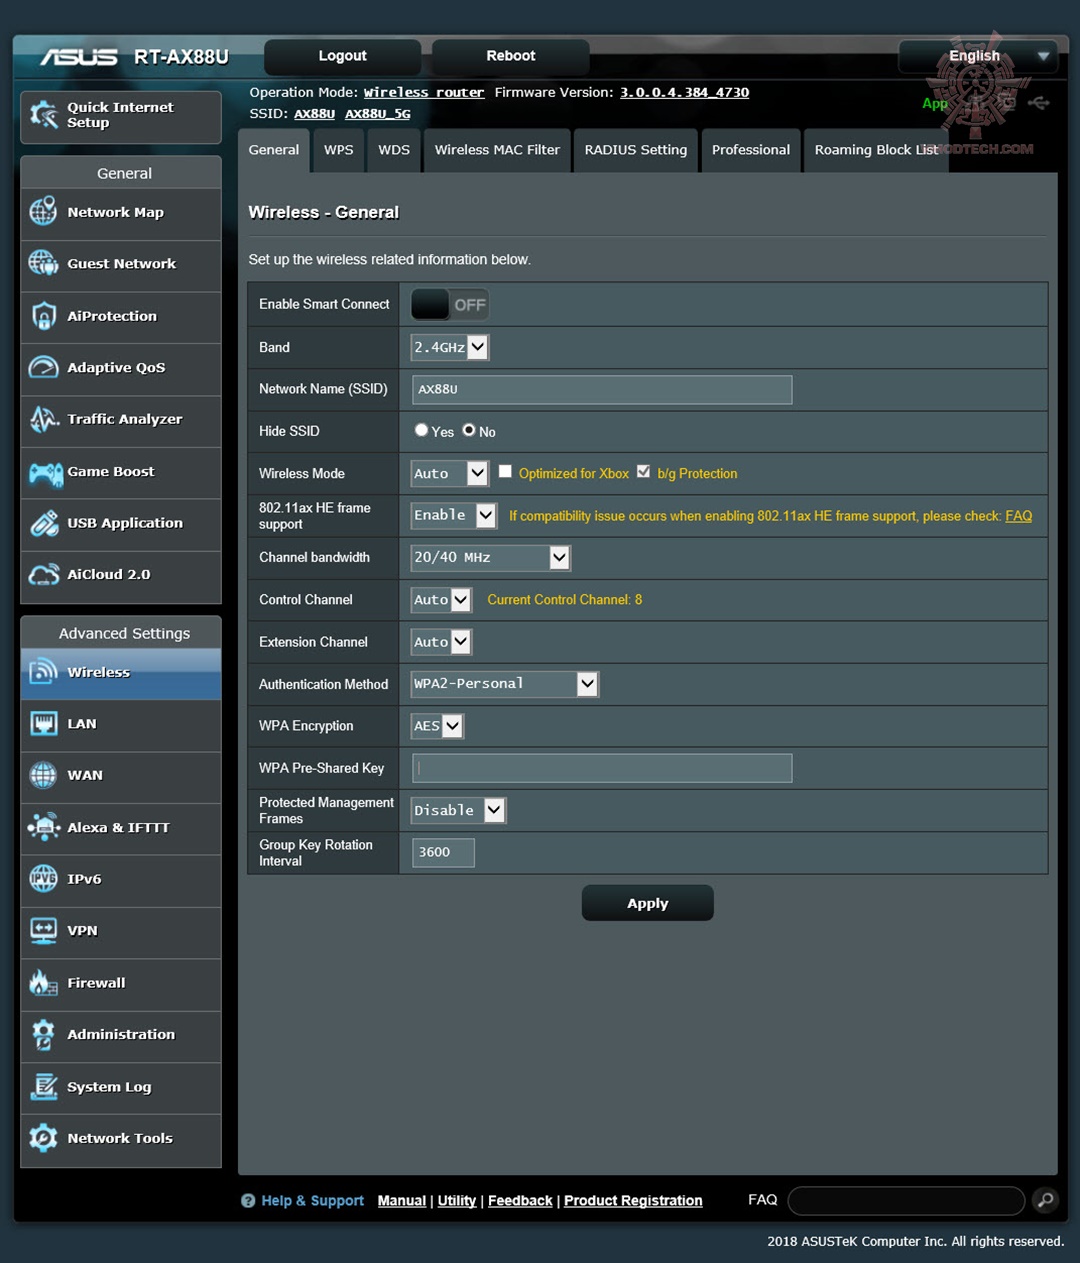The width and height of the screenshot is (1080, 1263).
Task: Open the WPA Encryption dropdown
Action: click(437, 726)
